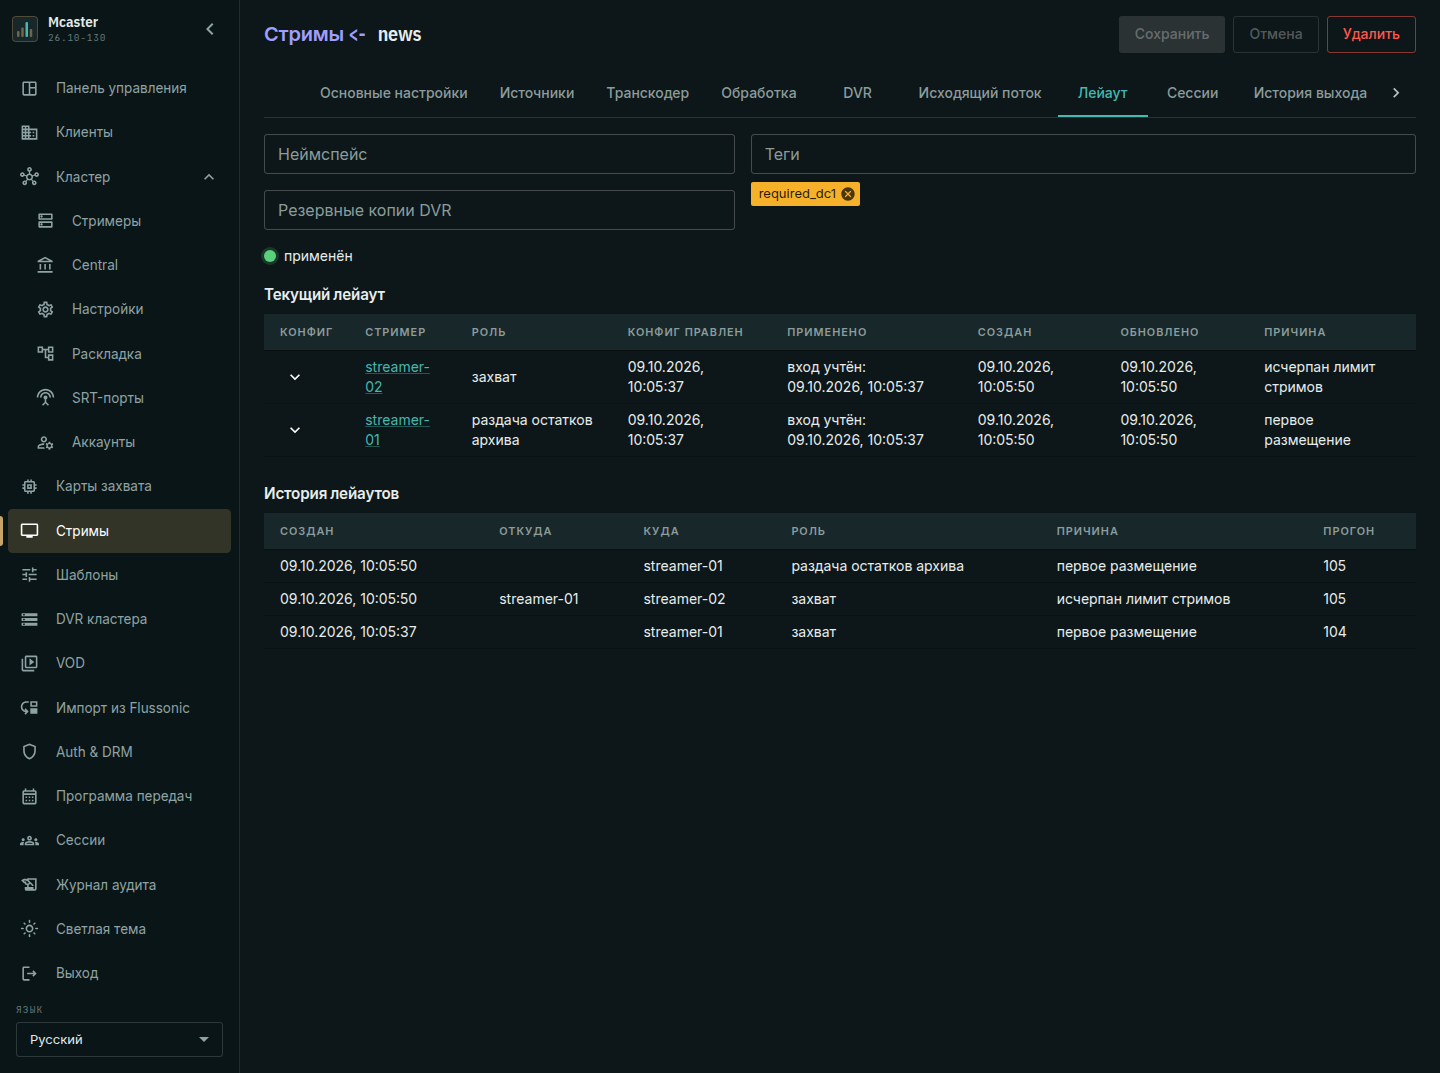Open the streamer-01 link
The image size is (1440, 1073).
(x=397, y=430)
